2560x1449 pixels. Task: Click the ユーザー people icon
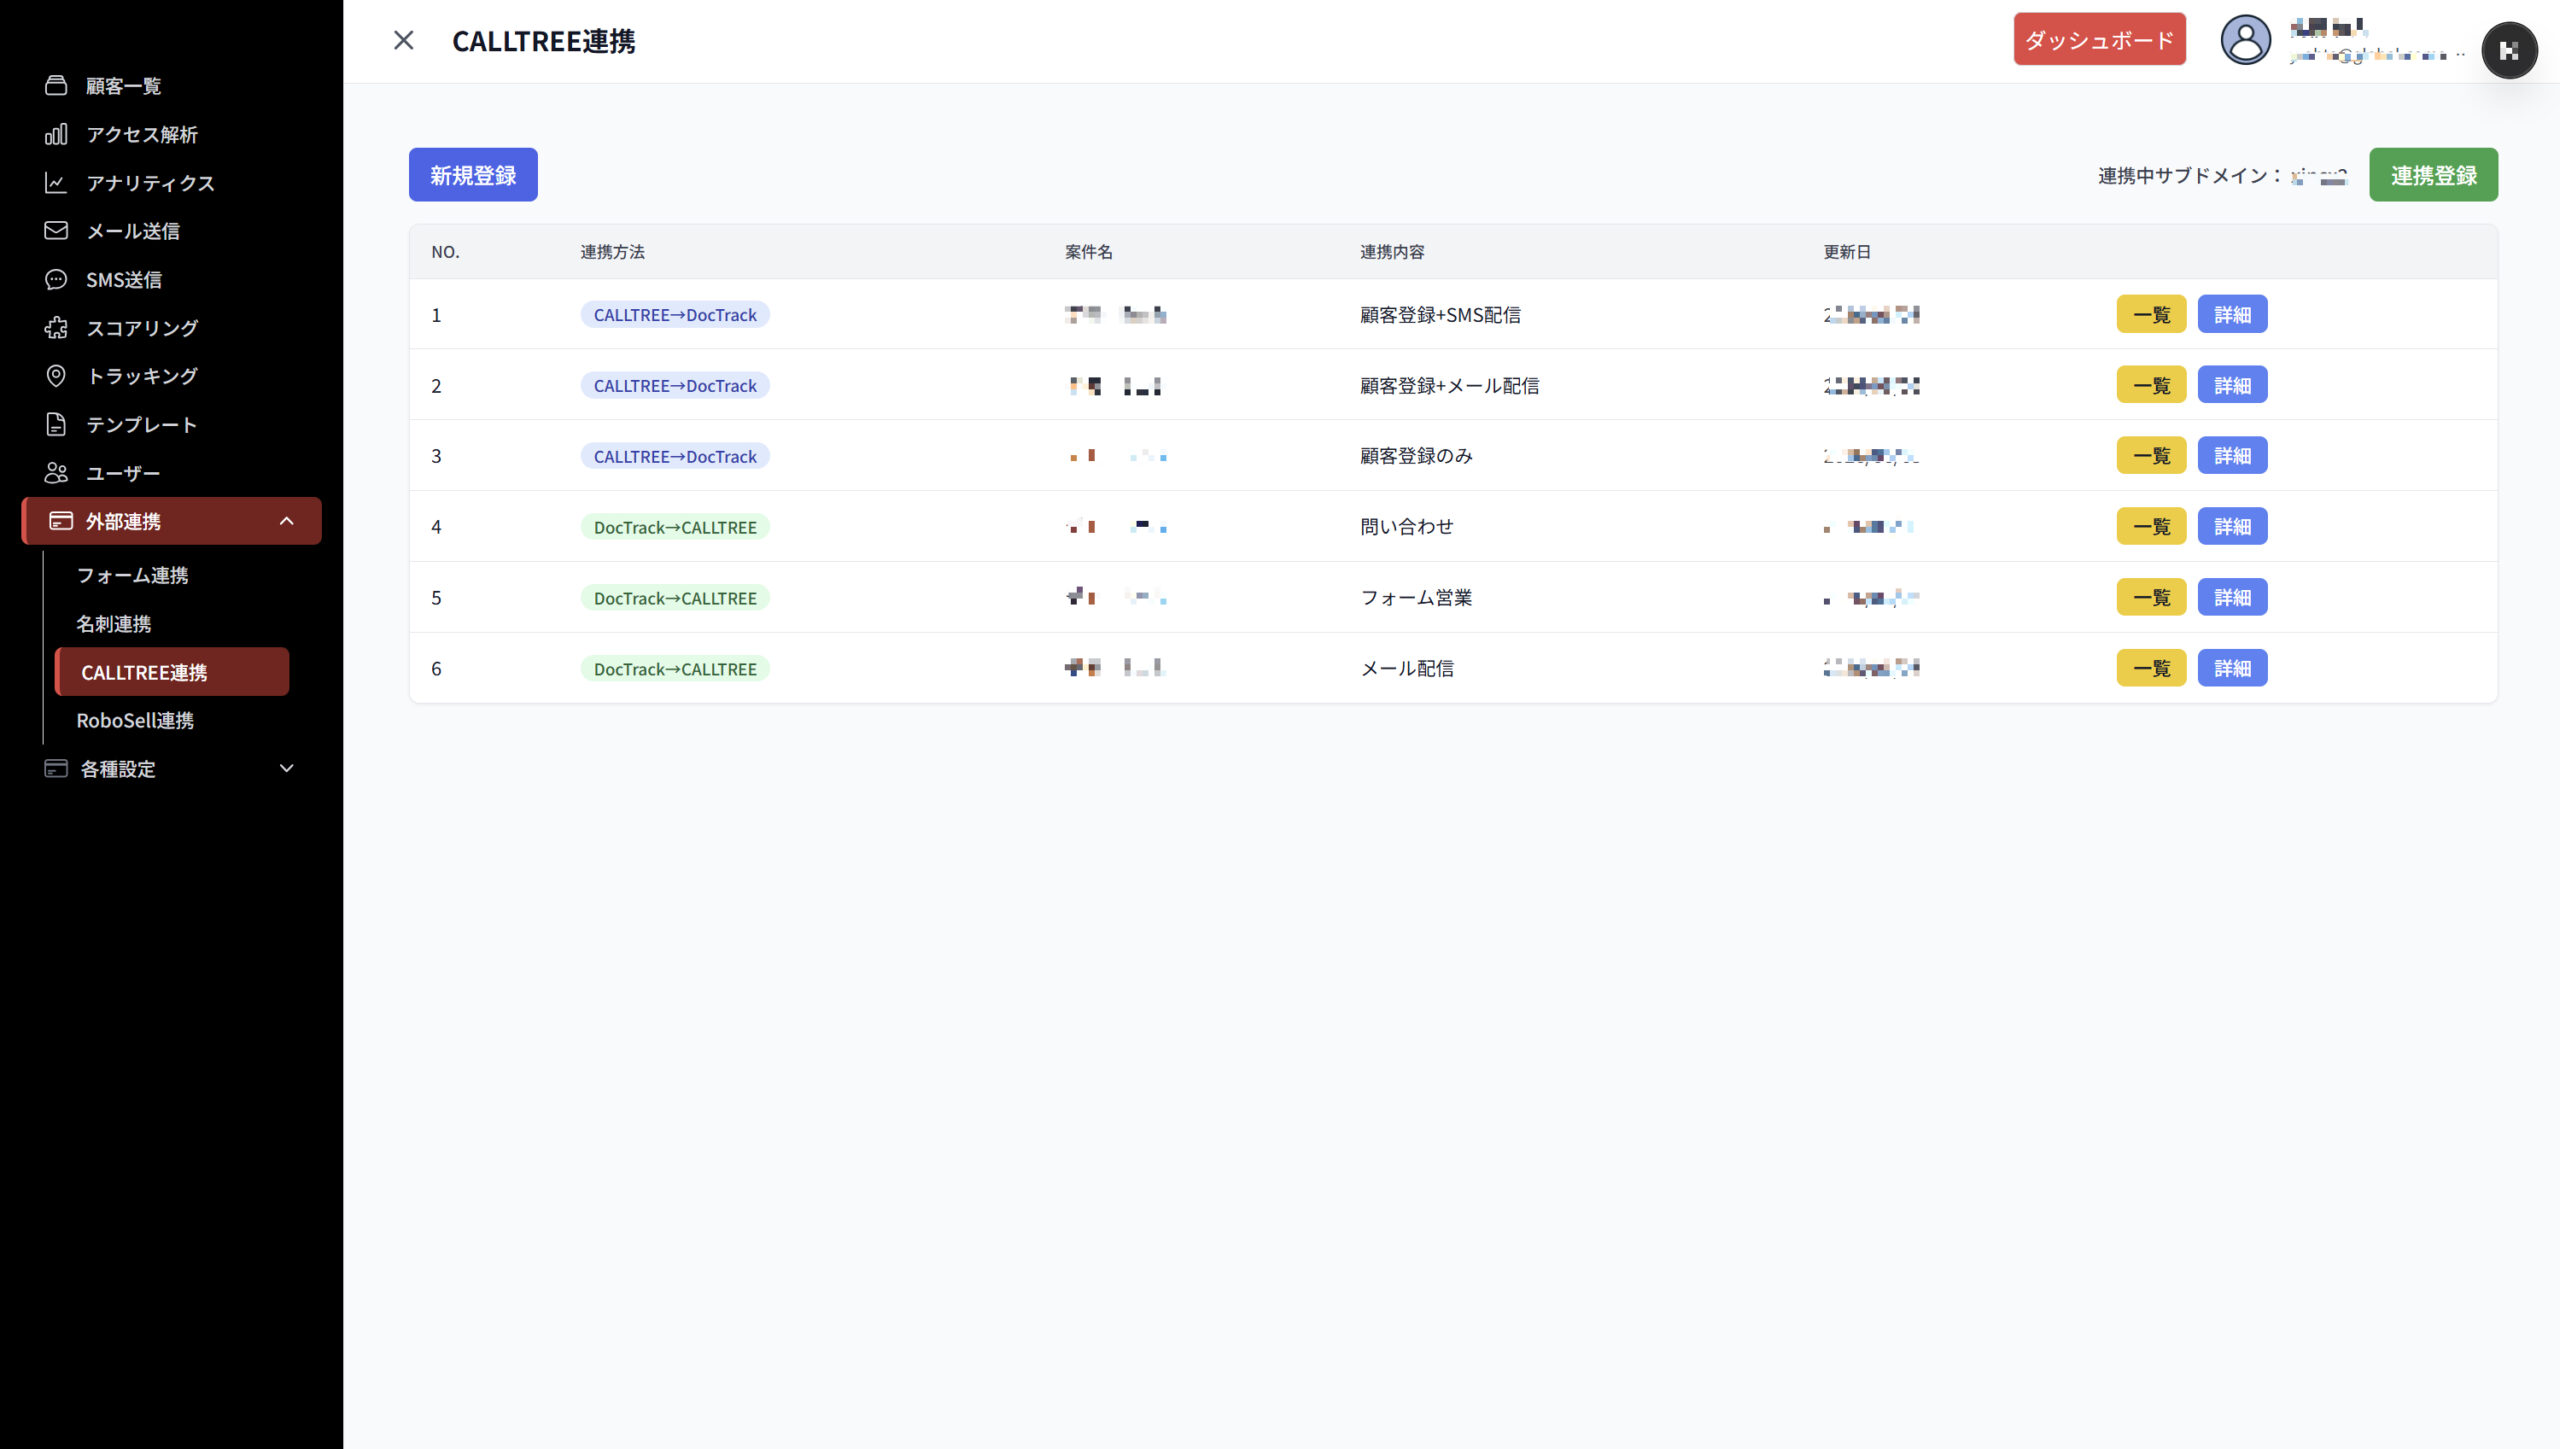[56, 473]
